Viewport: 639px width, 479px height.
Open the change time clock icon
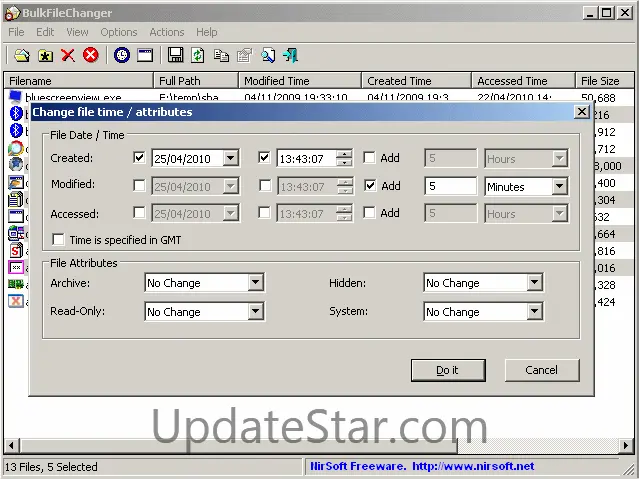(121, 55)
